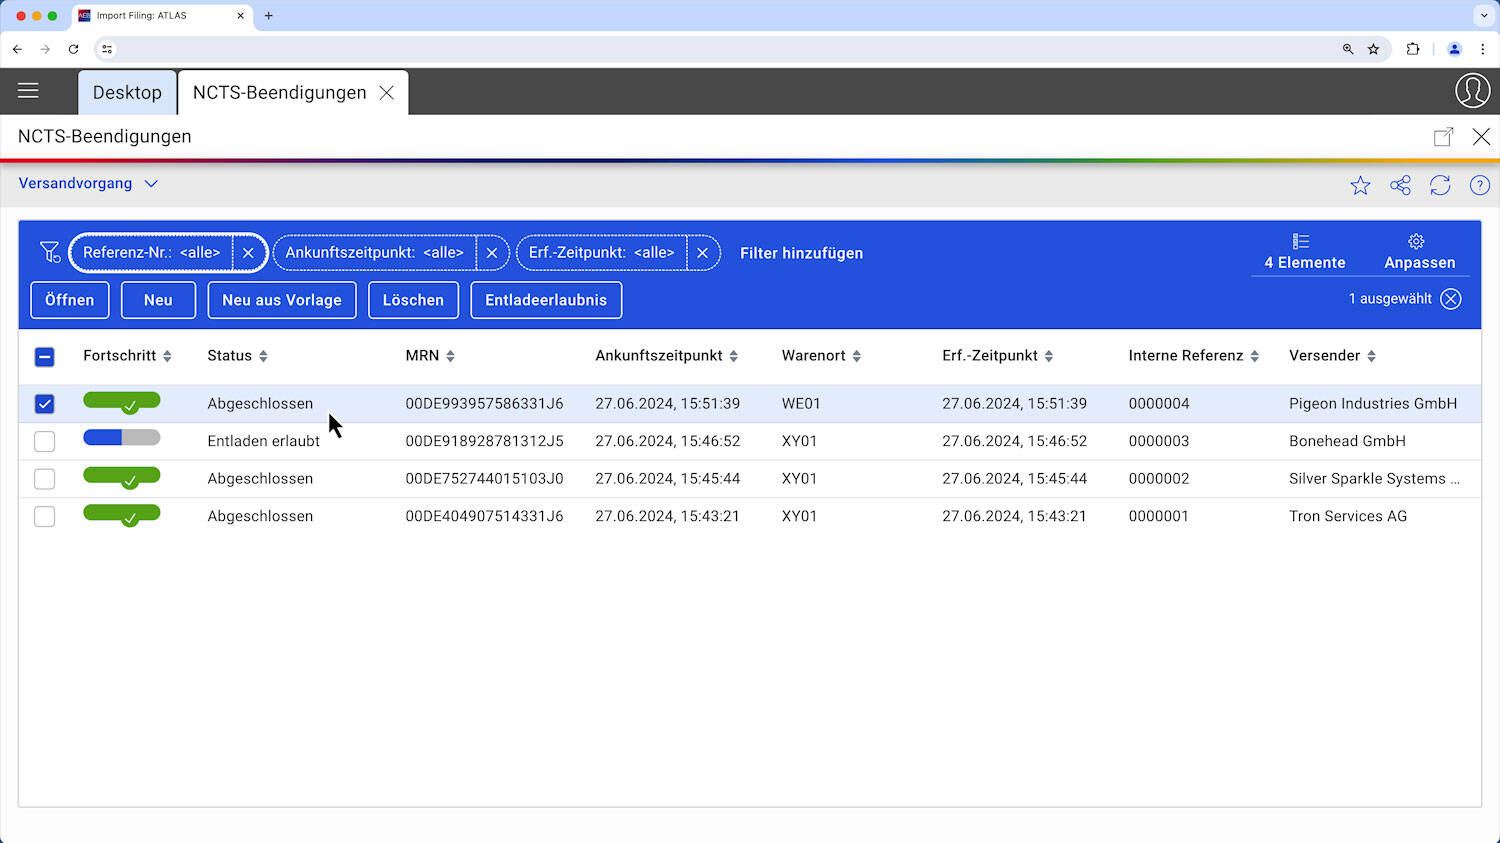Click the Pigeon Industries GmbH cell
This screenshot has height=843, width=1500.
point(1373,404)
